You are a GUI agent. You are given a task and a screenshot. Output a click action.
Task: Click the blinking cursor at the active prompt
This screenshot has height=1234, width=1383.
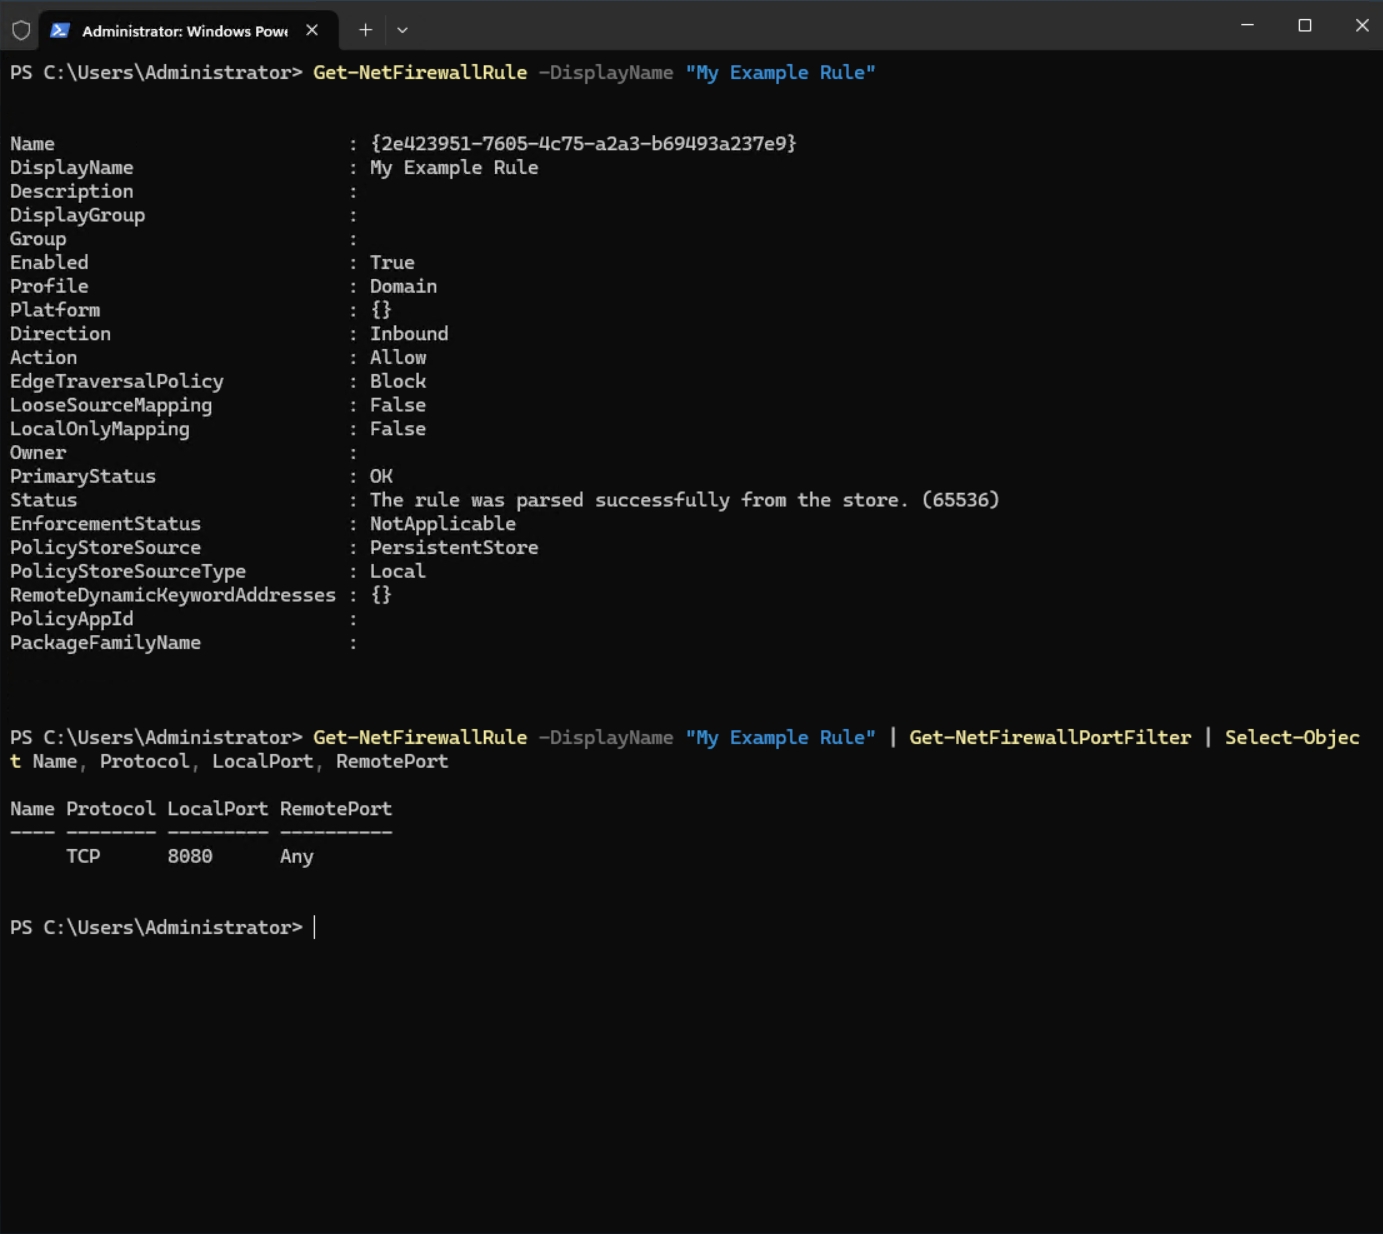pyautogui.click(x=316, y=927)
